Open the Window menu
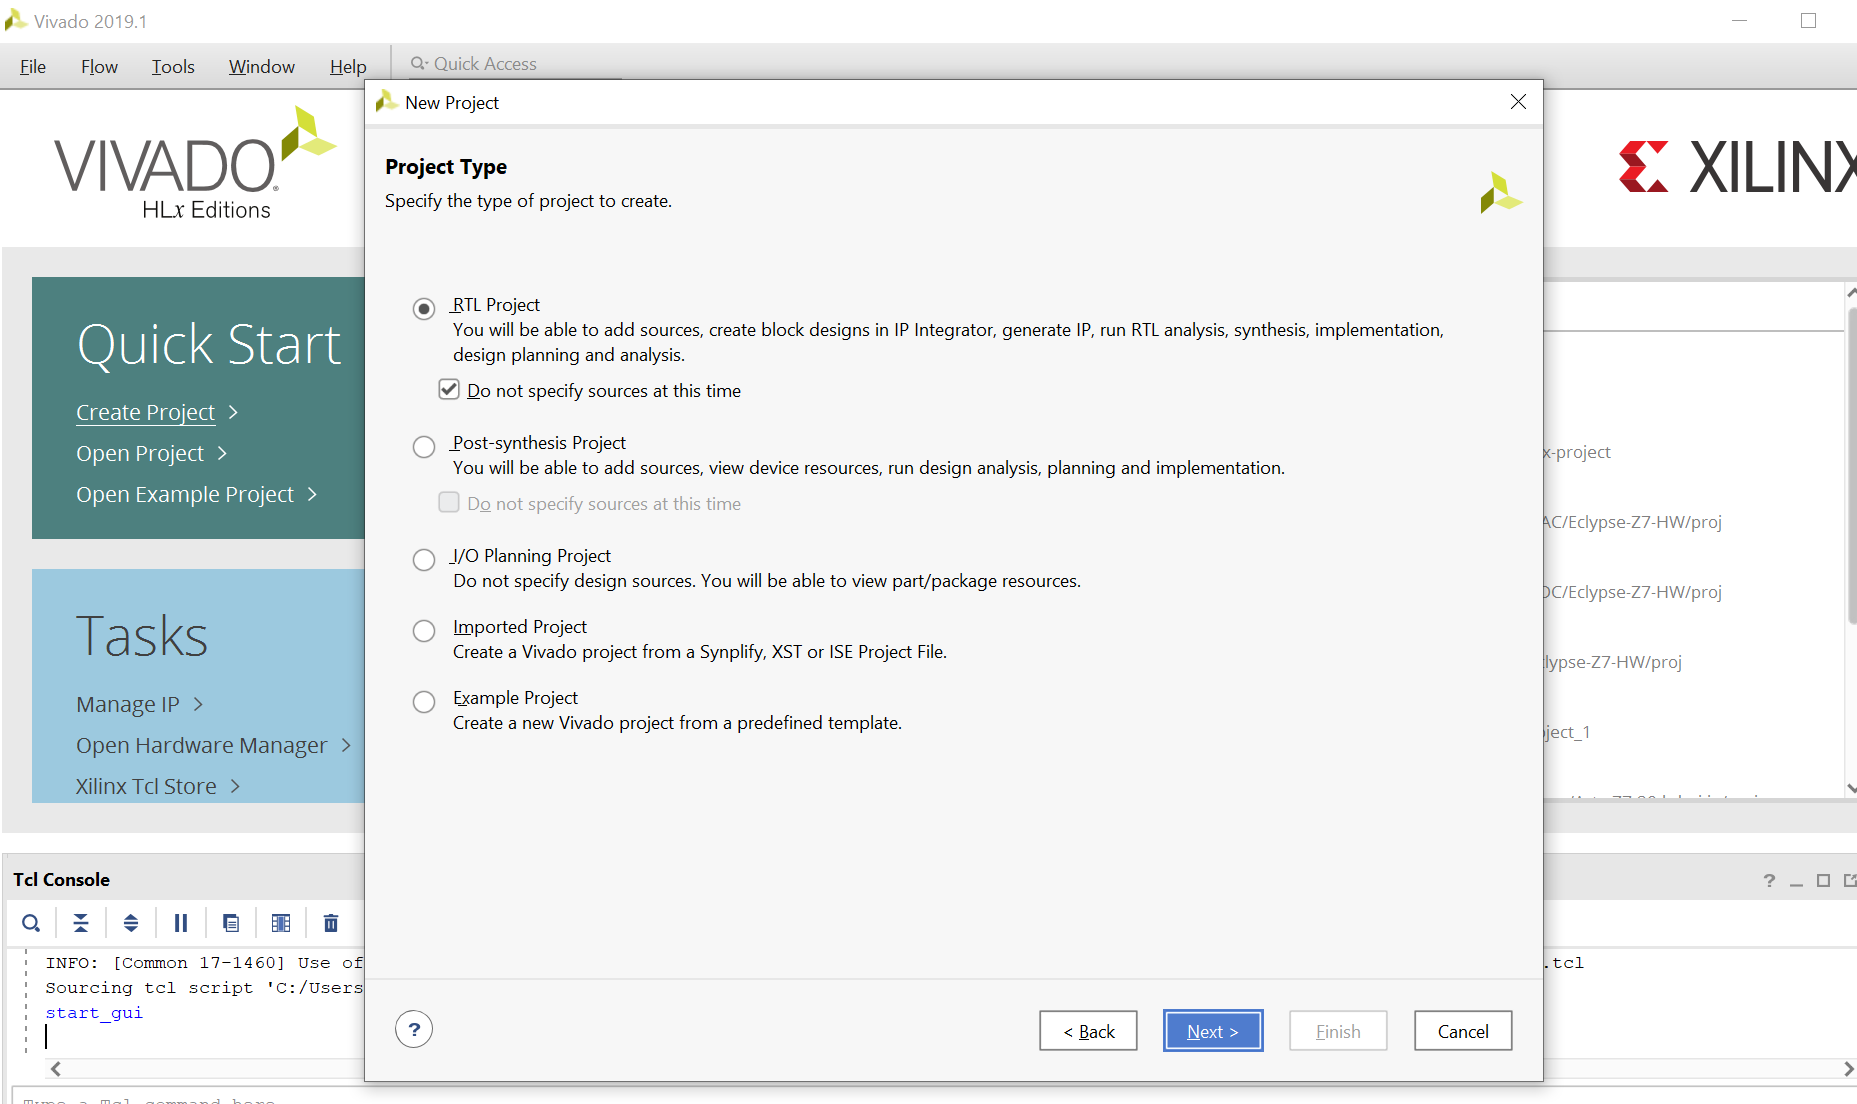The height and width of the screenshot is (1104, 1857). click(262, 67)
